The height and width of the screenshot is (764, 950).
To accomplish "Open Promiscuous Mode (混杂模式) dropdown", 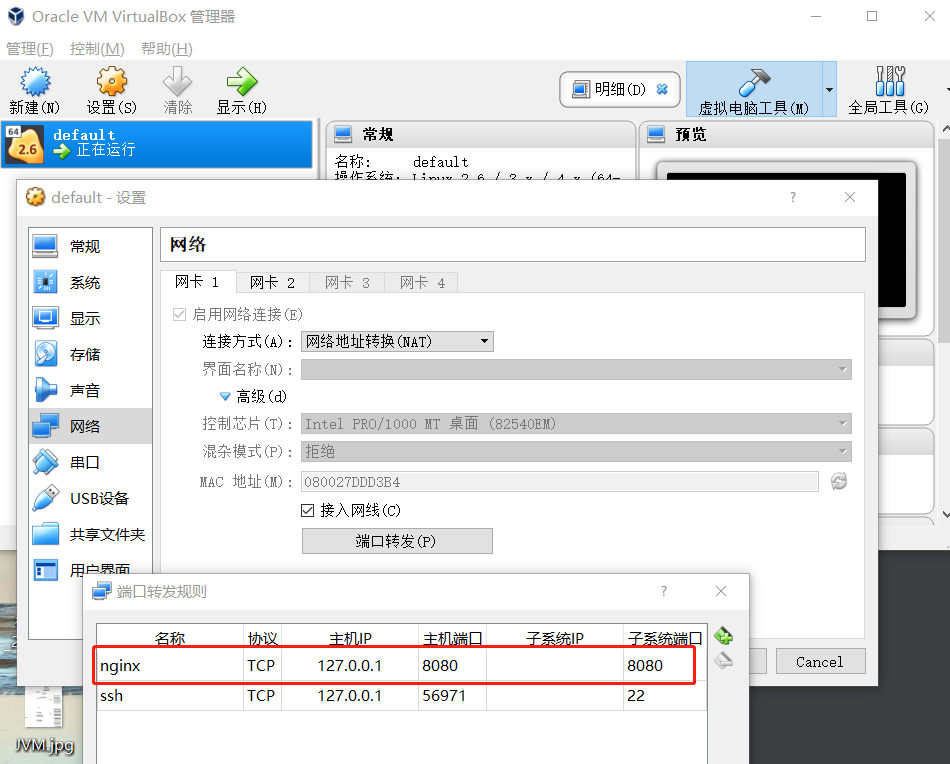I will click(576, 451).
